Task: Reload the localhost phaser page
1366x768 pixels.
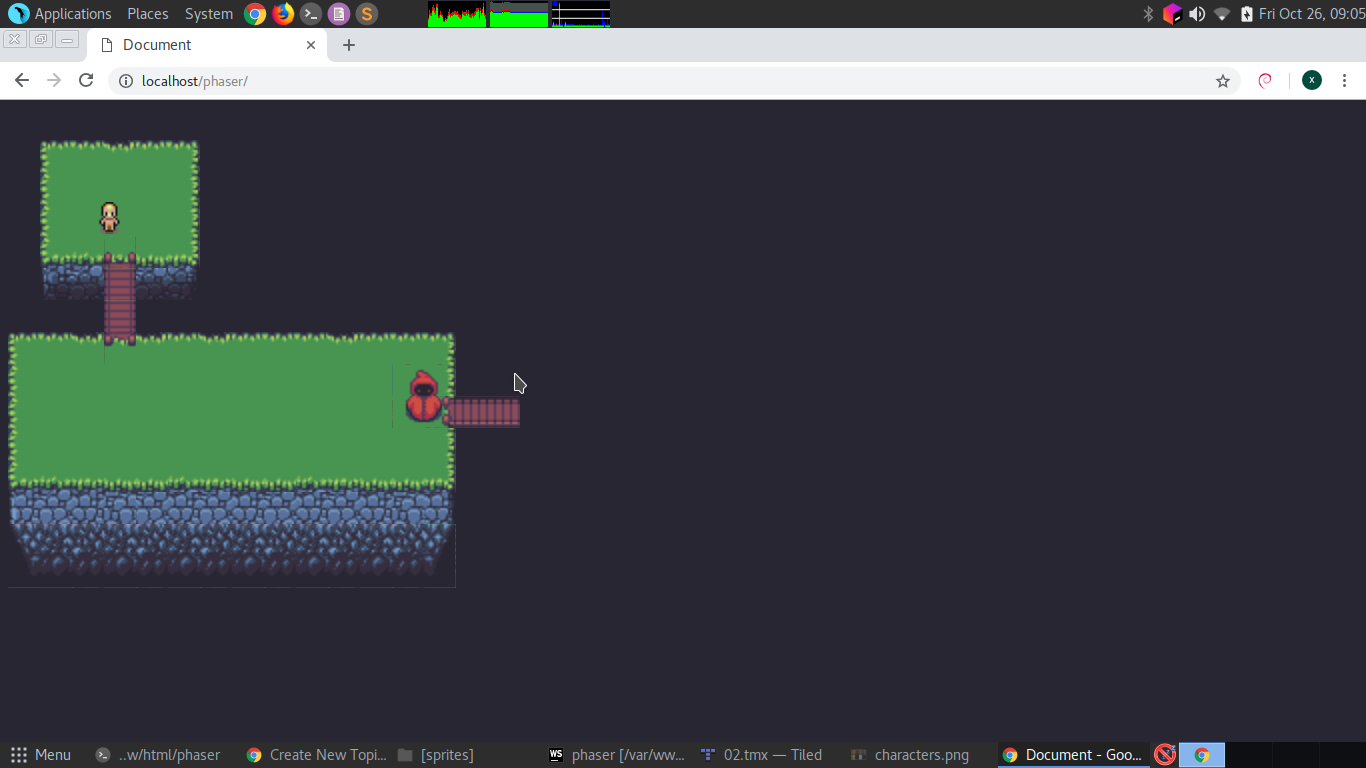Action: pyautogui.click(x=86, y=81)
